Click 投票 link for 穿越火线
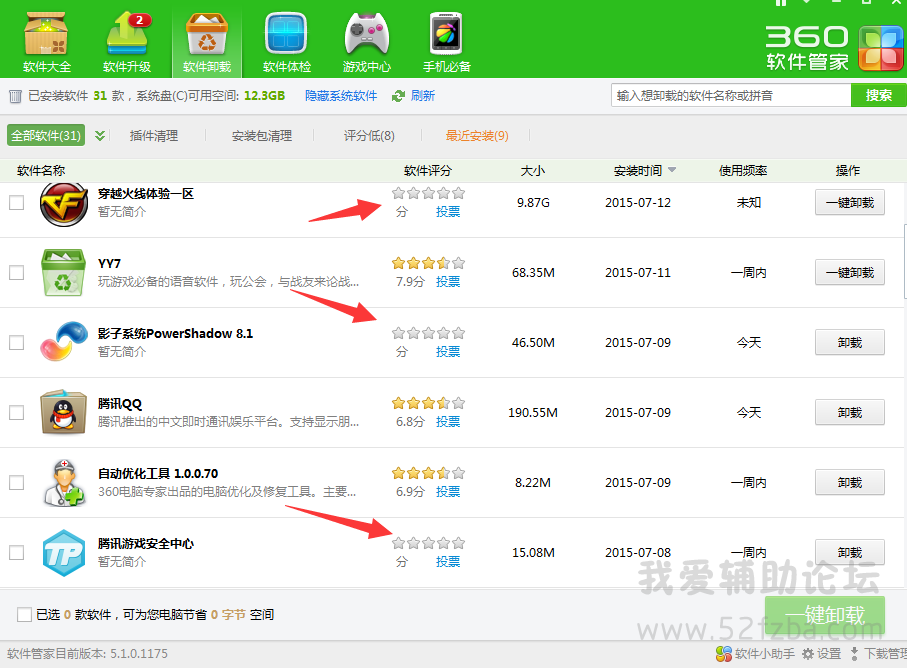The height and width of the screenshot is (668, 907). click(x=448, y=212)
